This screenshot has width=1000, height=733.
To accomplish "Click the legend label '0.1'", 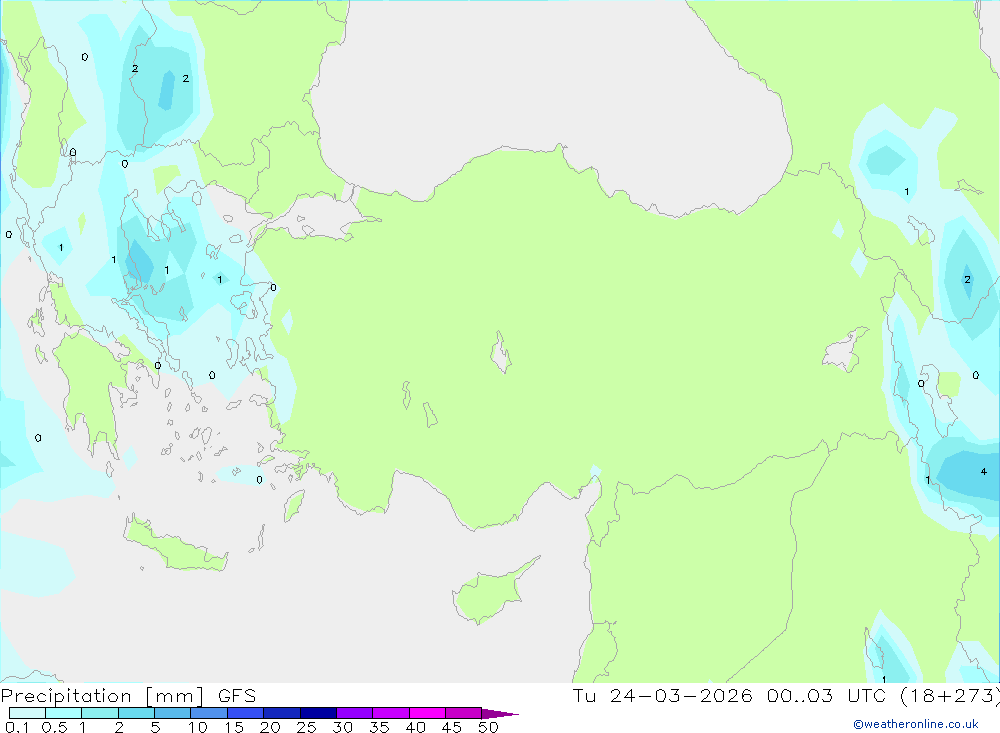I will pos(17,727).
